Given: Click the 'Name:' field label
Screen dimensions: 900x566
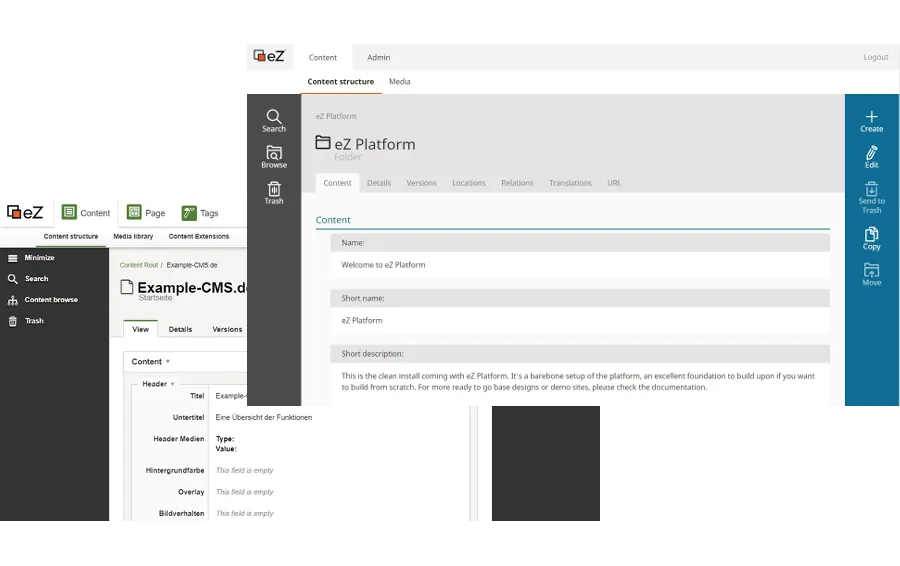Looking at the screenshot, I should [x=353, y=243].
